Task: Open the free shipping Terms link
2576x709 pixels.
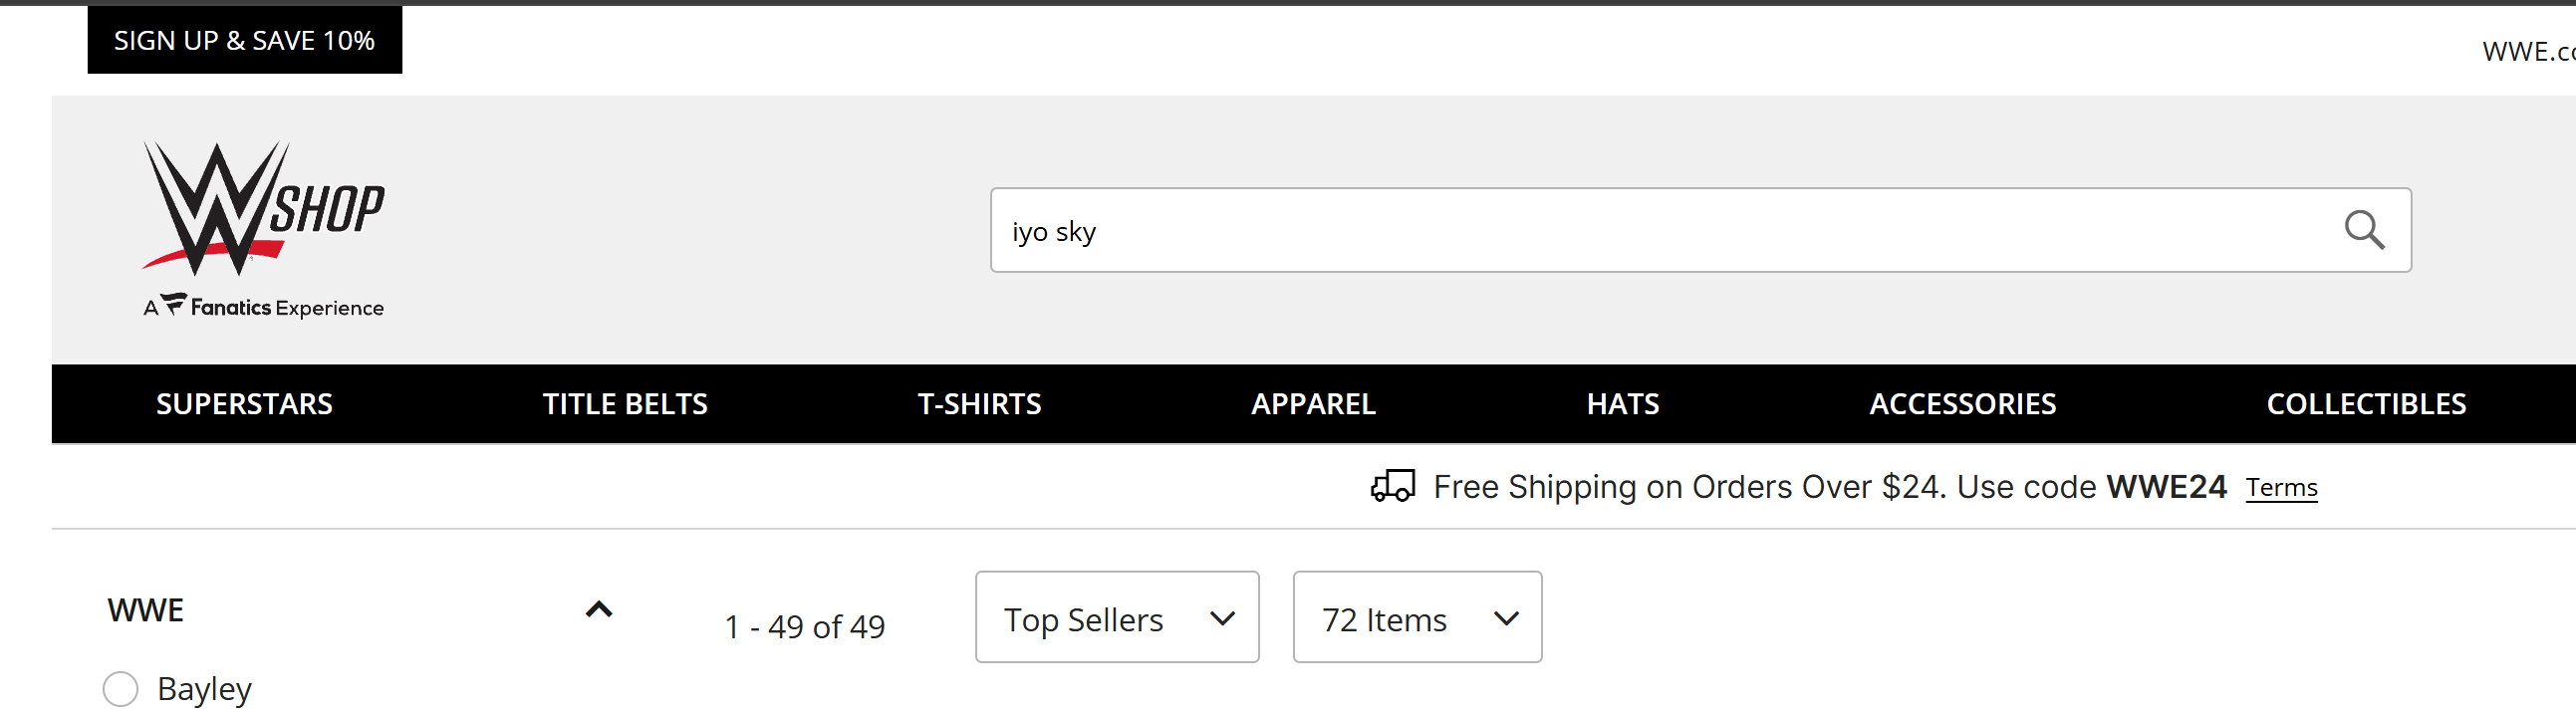Action: [2281, 487]
